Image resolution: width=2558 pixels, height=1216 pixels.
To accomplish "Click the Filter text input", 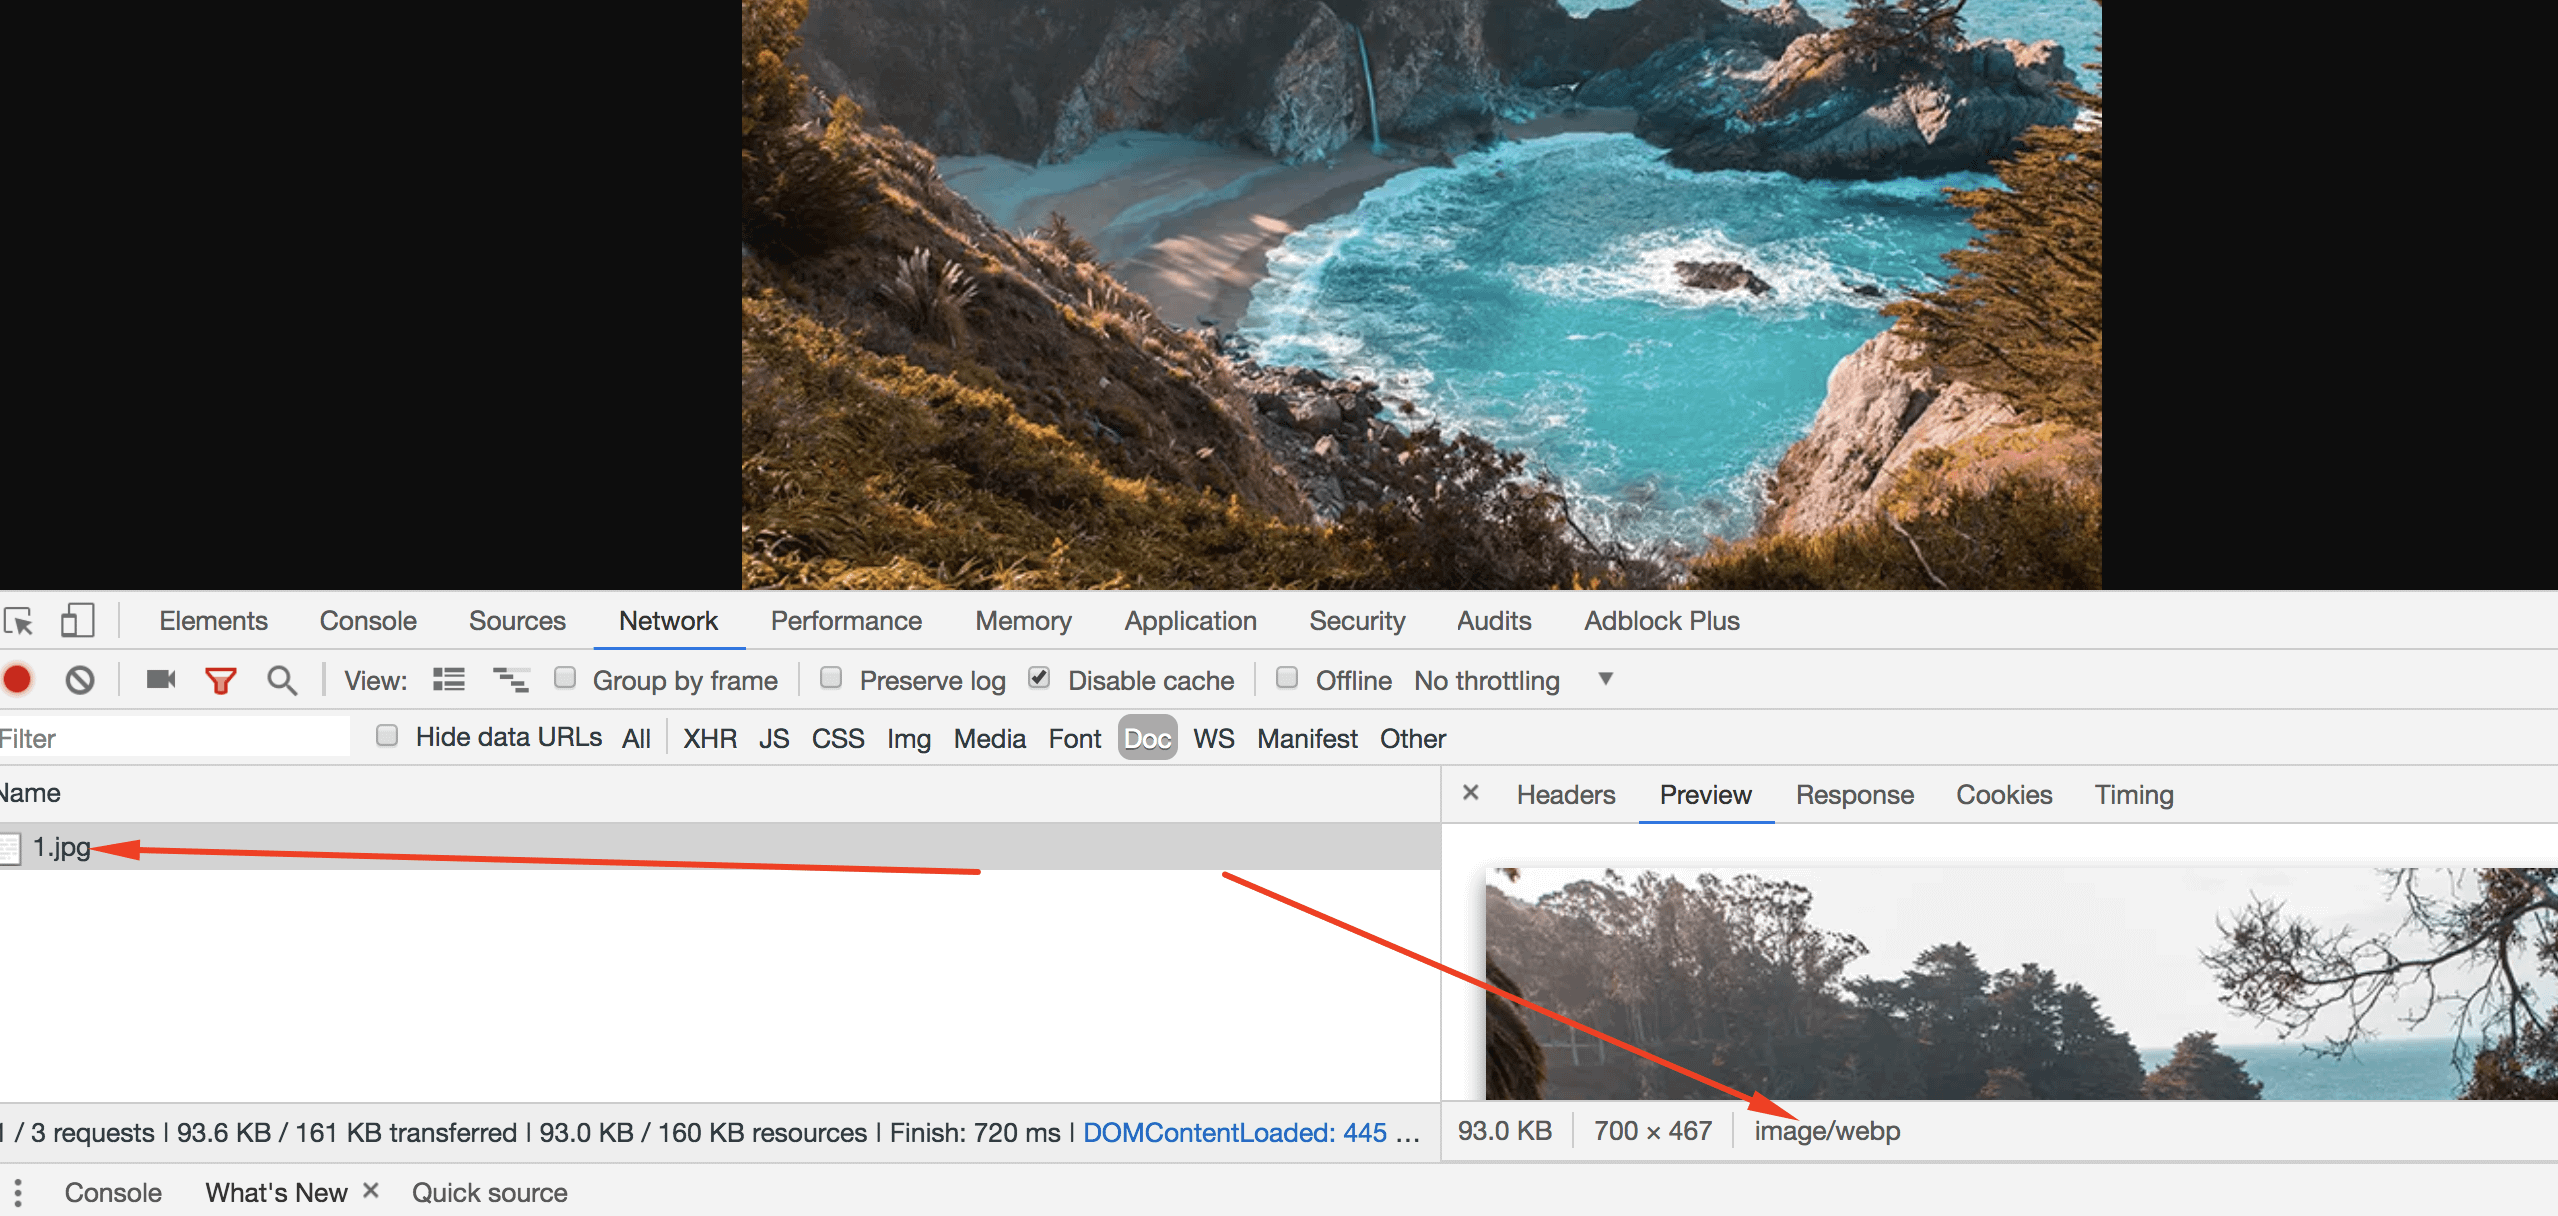I will click(x=175, y=739).
